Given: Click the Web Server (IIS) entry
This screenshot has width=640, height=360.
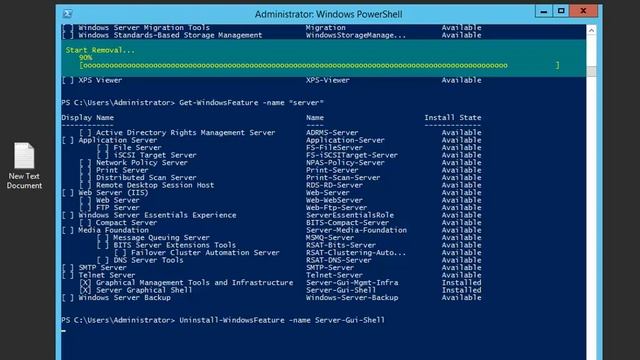Looking at the screenshot, I should 113,193.
